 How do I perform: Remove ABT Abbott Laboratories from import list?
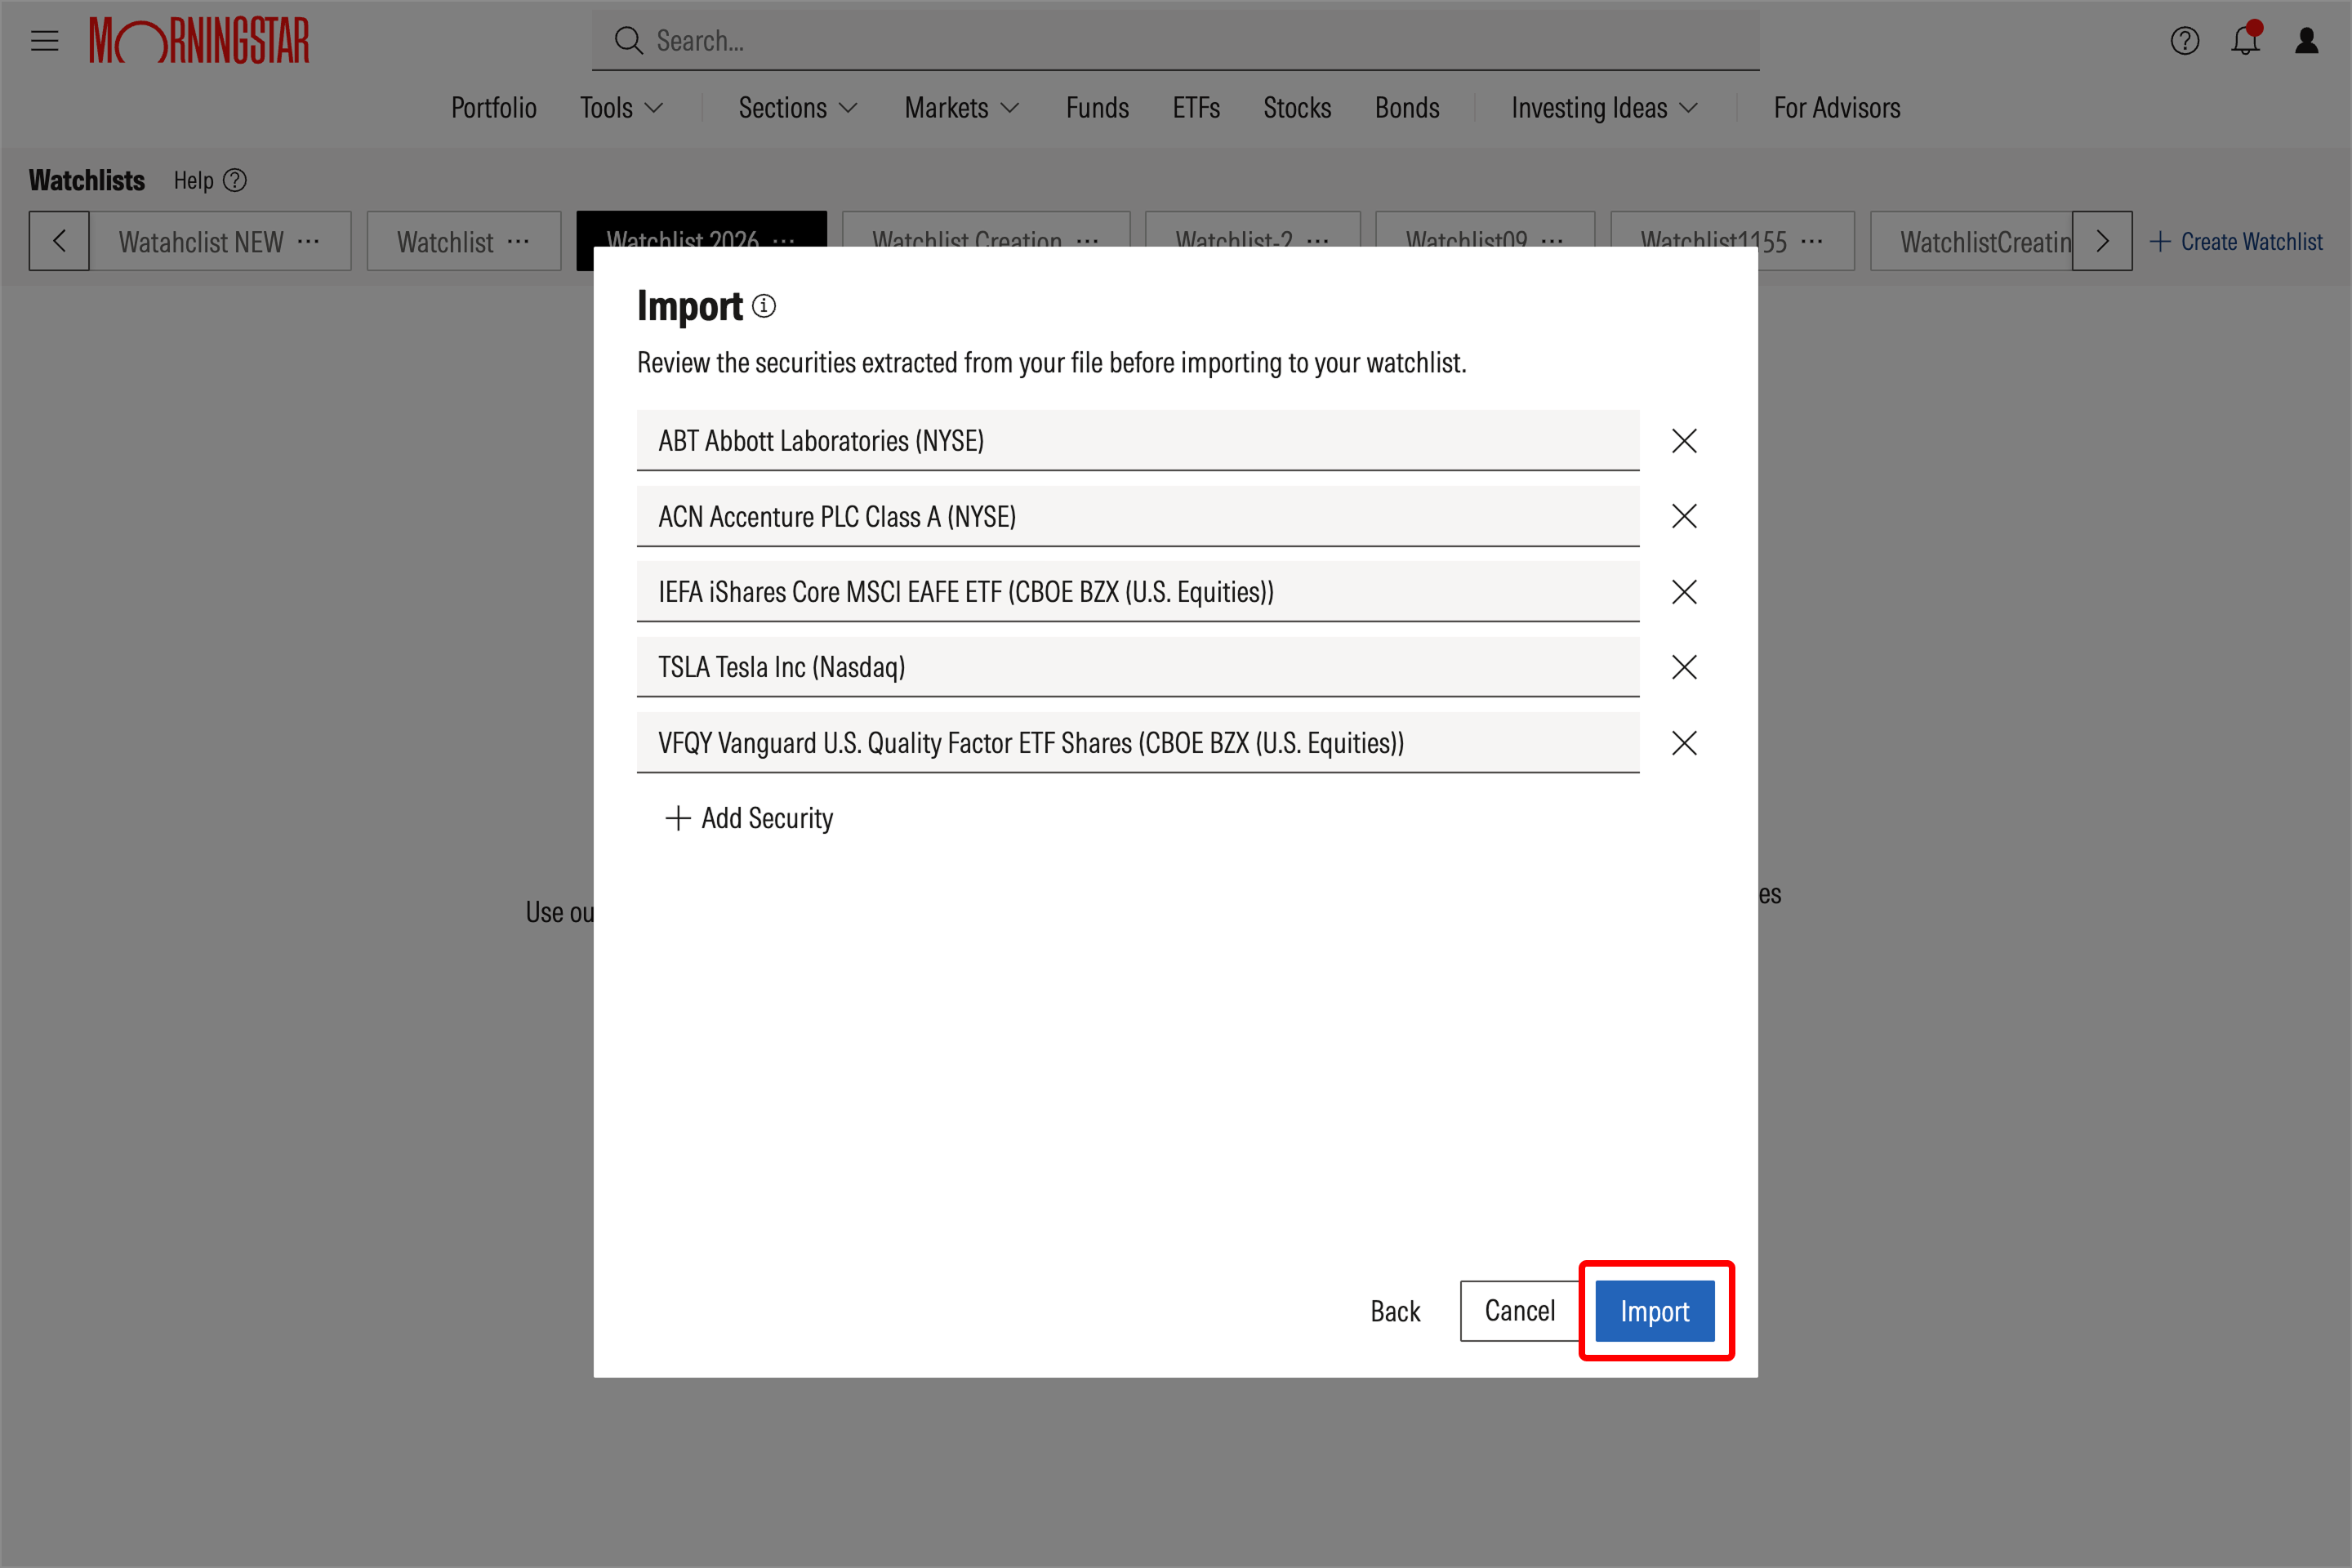point(1684,441)
